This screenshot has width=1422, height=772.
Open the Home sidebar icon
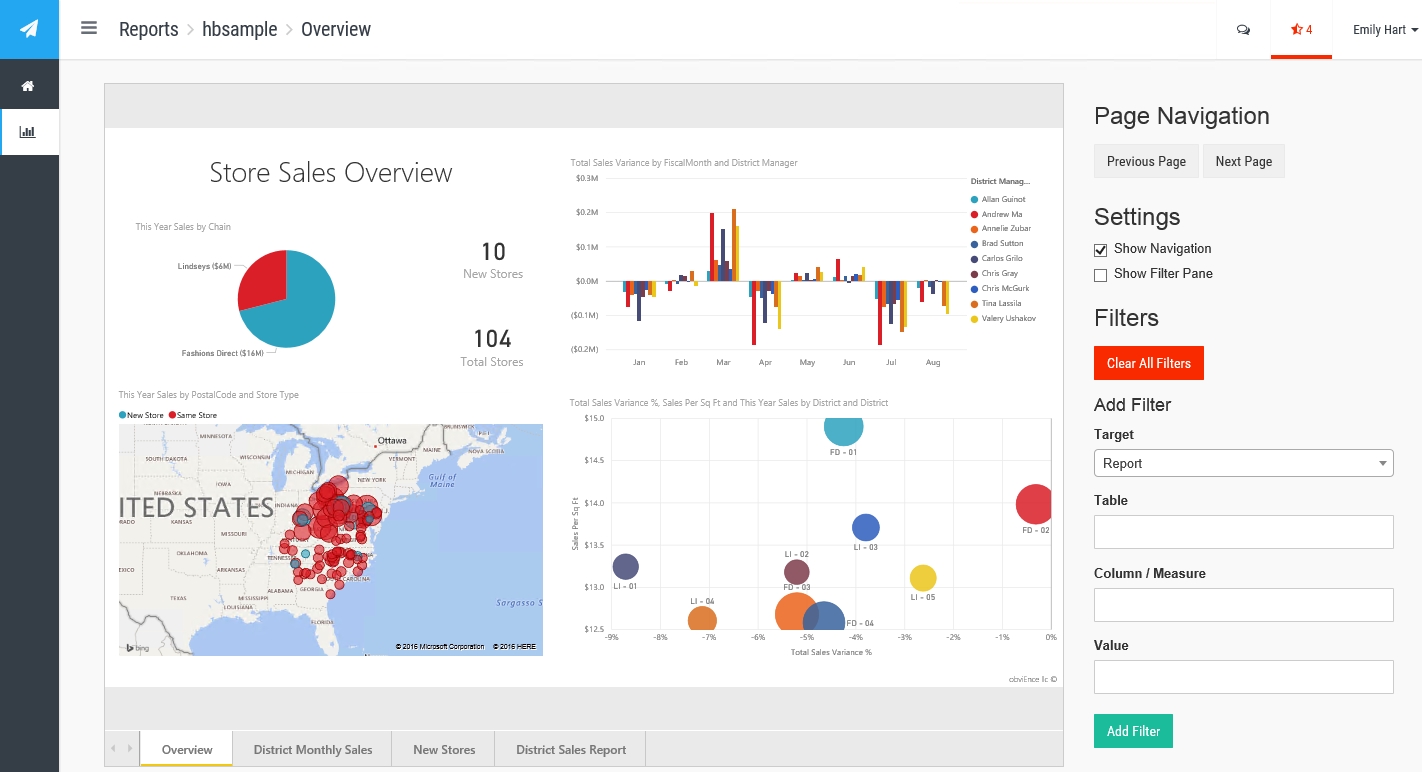(28, 86)
